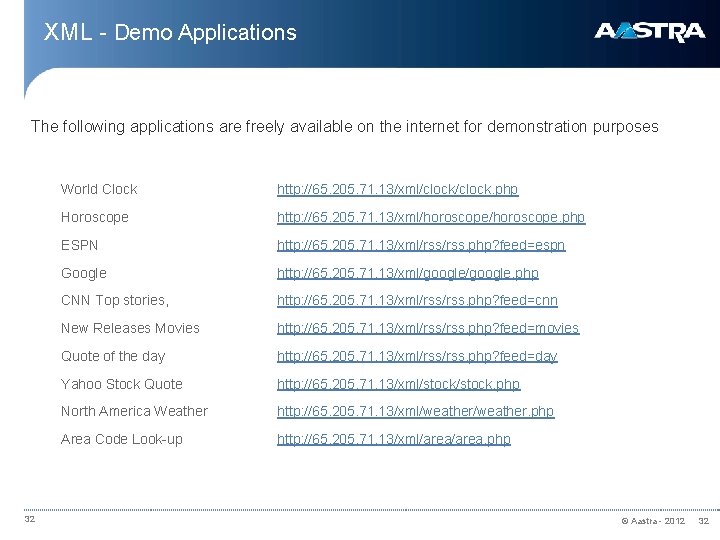Select the 'Area Code Look-up' label

click(x=122, y=439)
